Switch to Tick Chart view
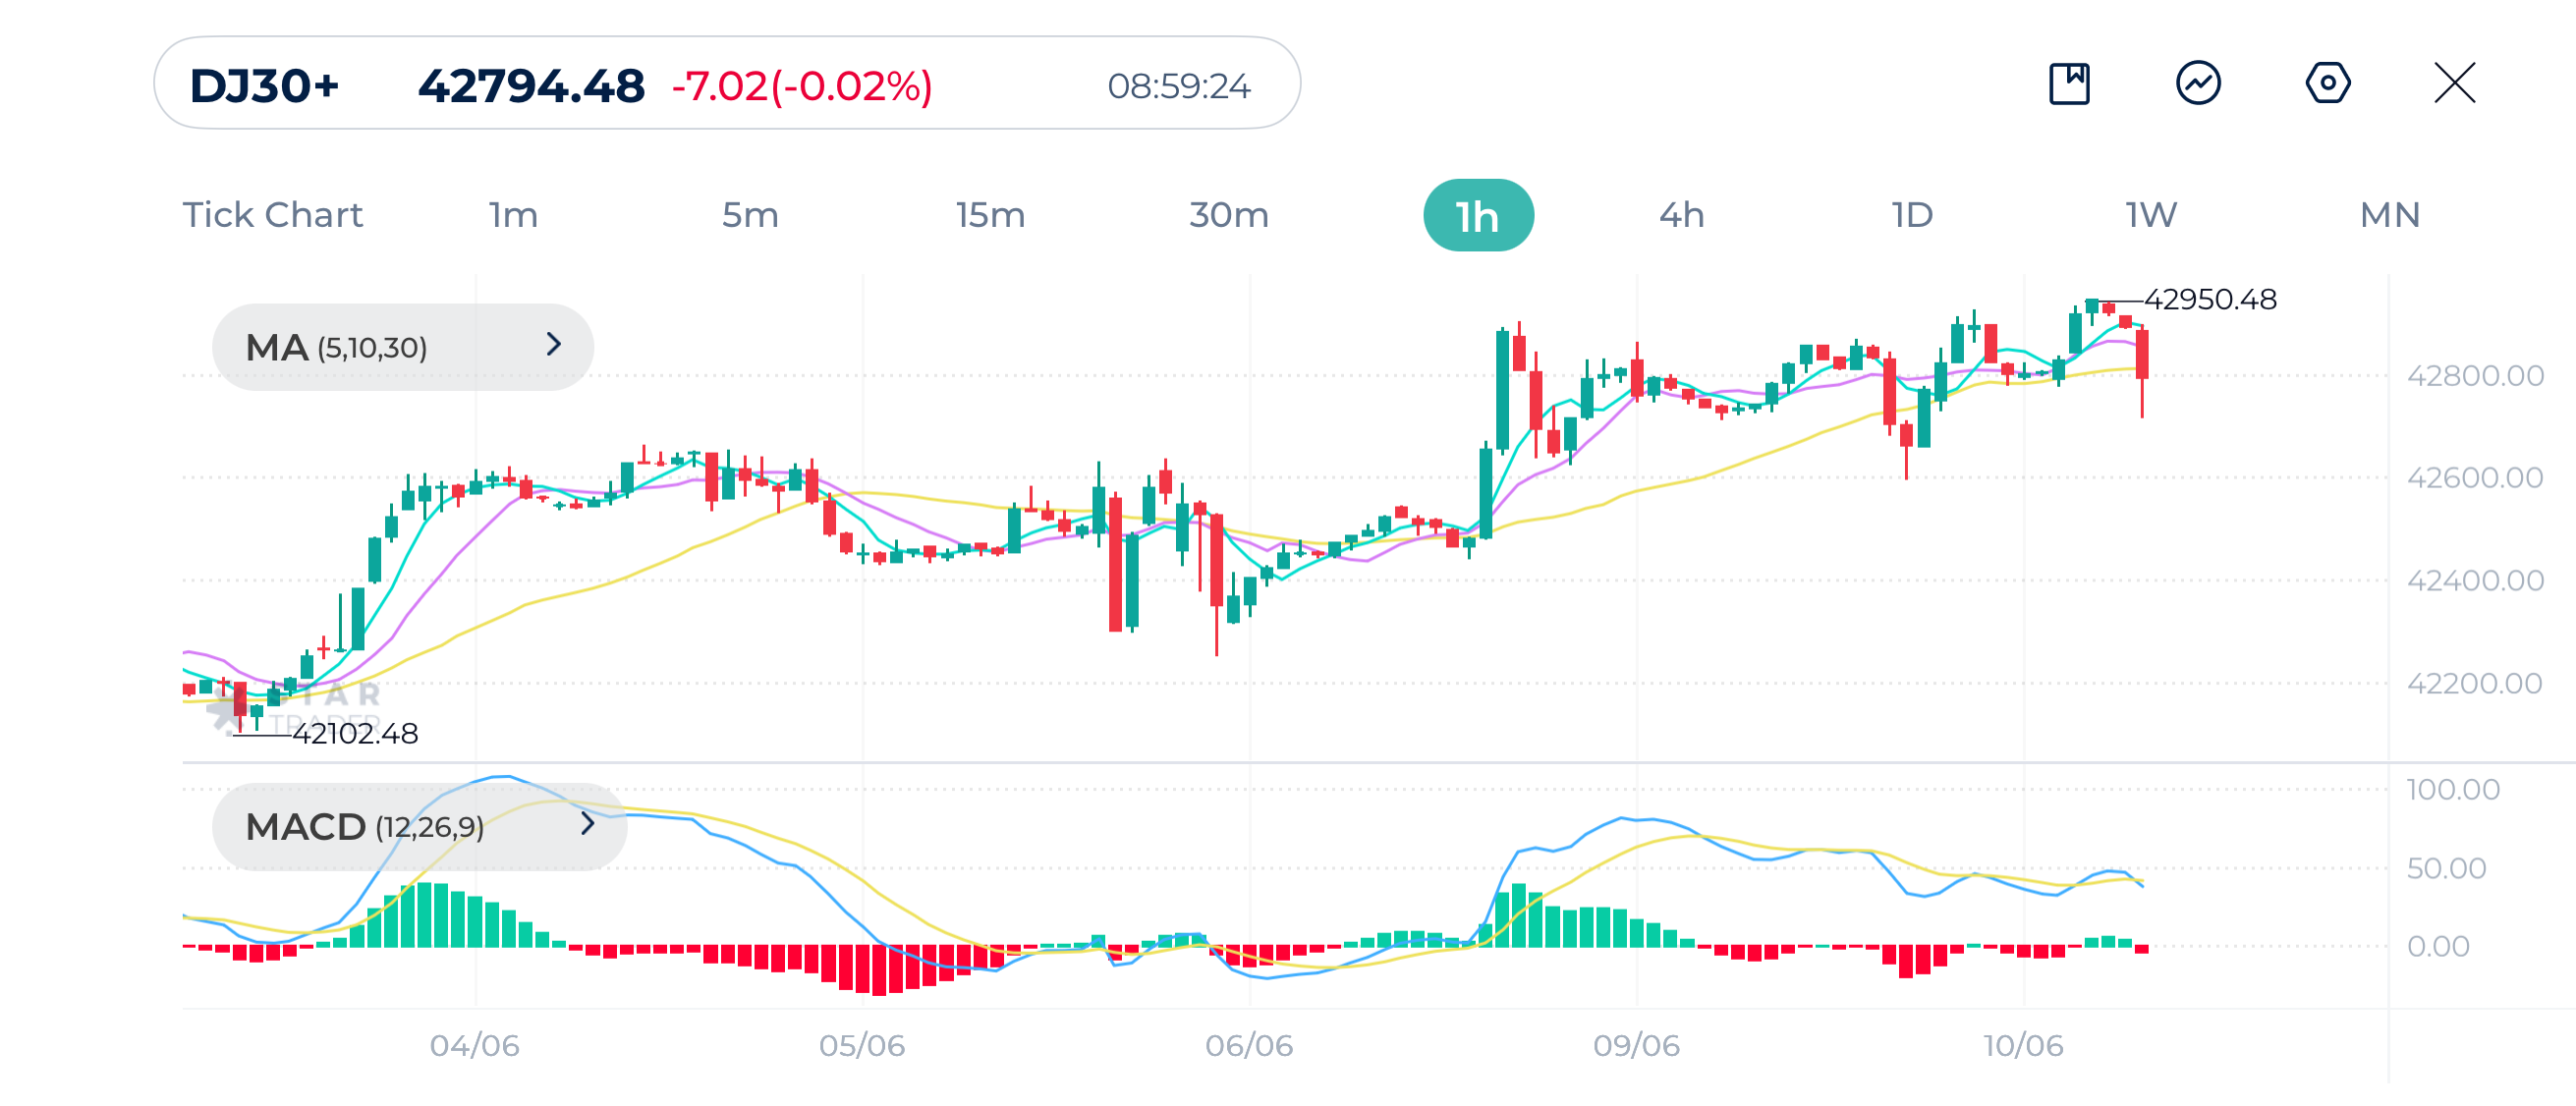Screen dimensions: 2576x1106 pyautogui.click(x=272, y=215)
